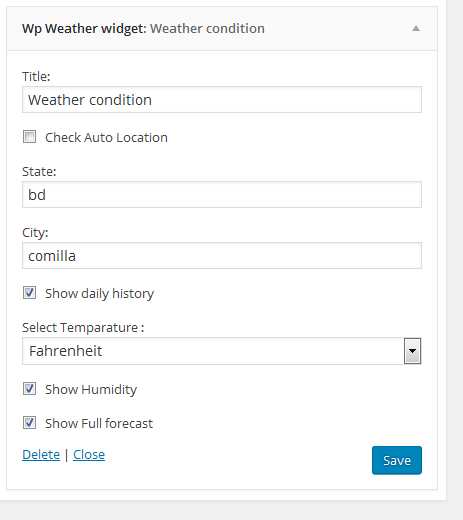
Task: Collapse the Wp Weather widget panel arrow
Action: [416, 29]
